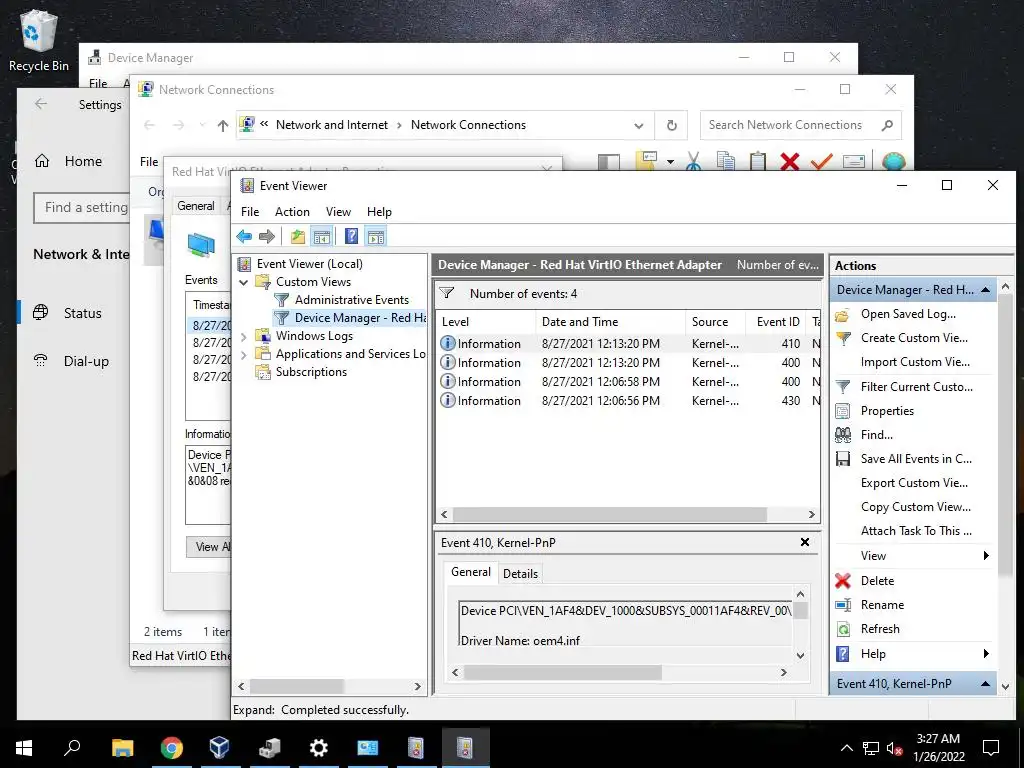The width and height of the screenshot is (1024, 768).
Task: Open the Action menu in Event Viewer
Action: point(292,212)
